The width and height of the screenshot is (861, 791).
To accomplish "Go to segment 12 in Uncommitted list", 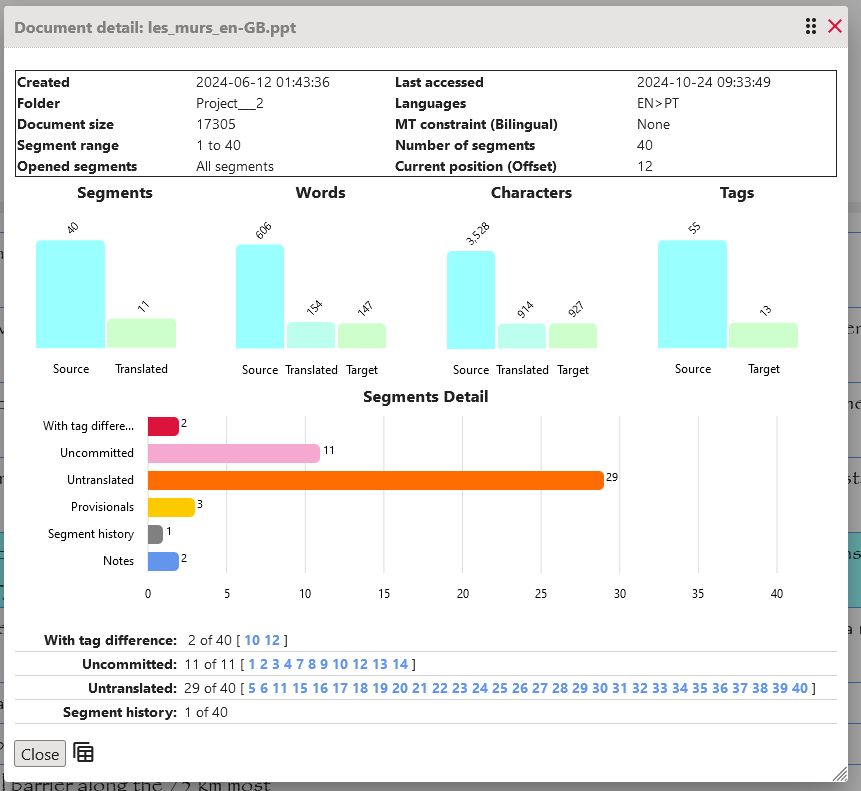I will click(360, 664).
